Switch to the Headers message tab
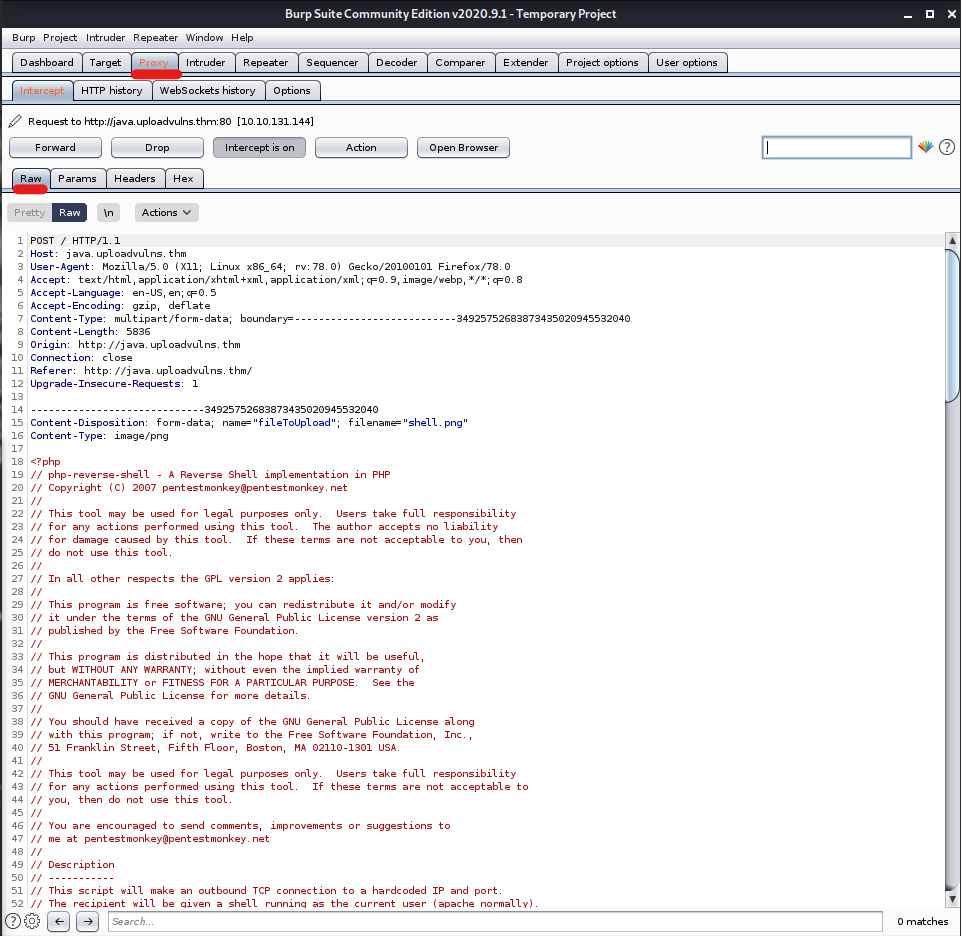 click(x=135, y=178)
